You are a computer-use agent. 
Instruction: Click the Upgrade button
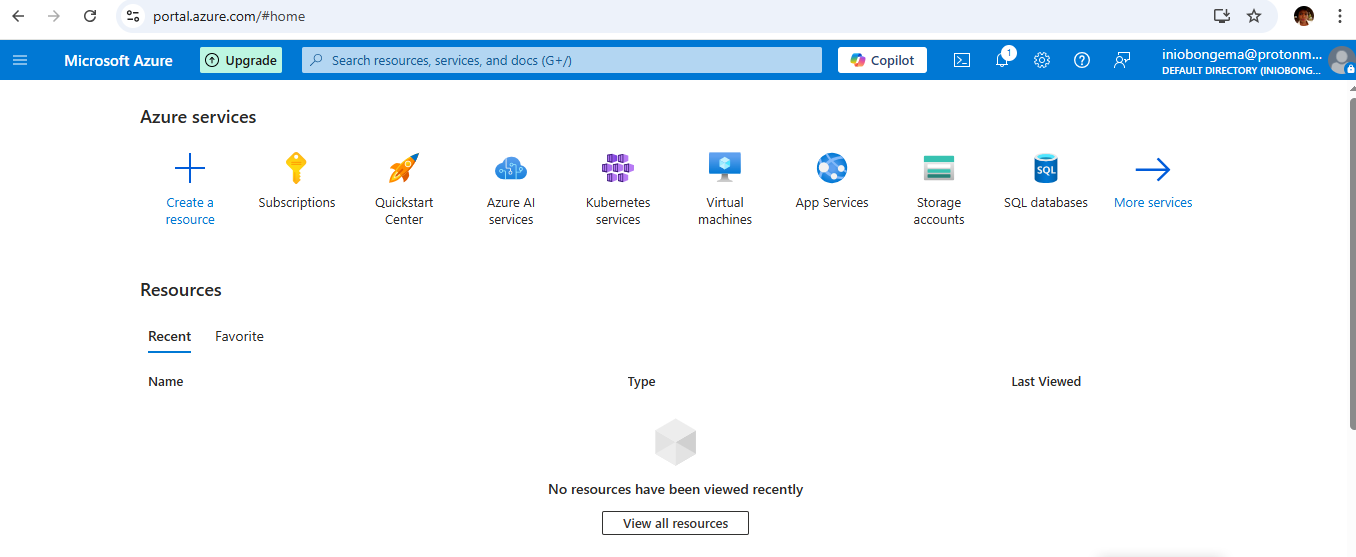241,60
